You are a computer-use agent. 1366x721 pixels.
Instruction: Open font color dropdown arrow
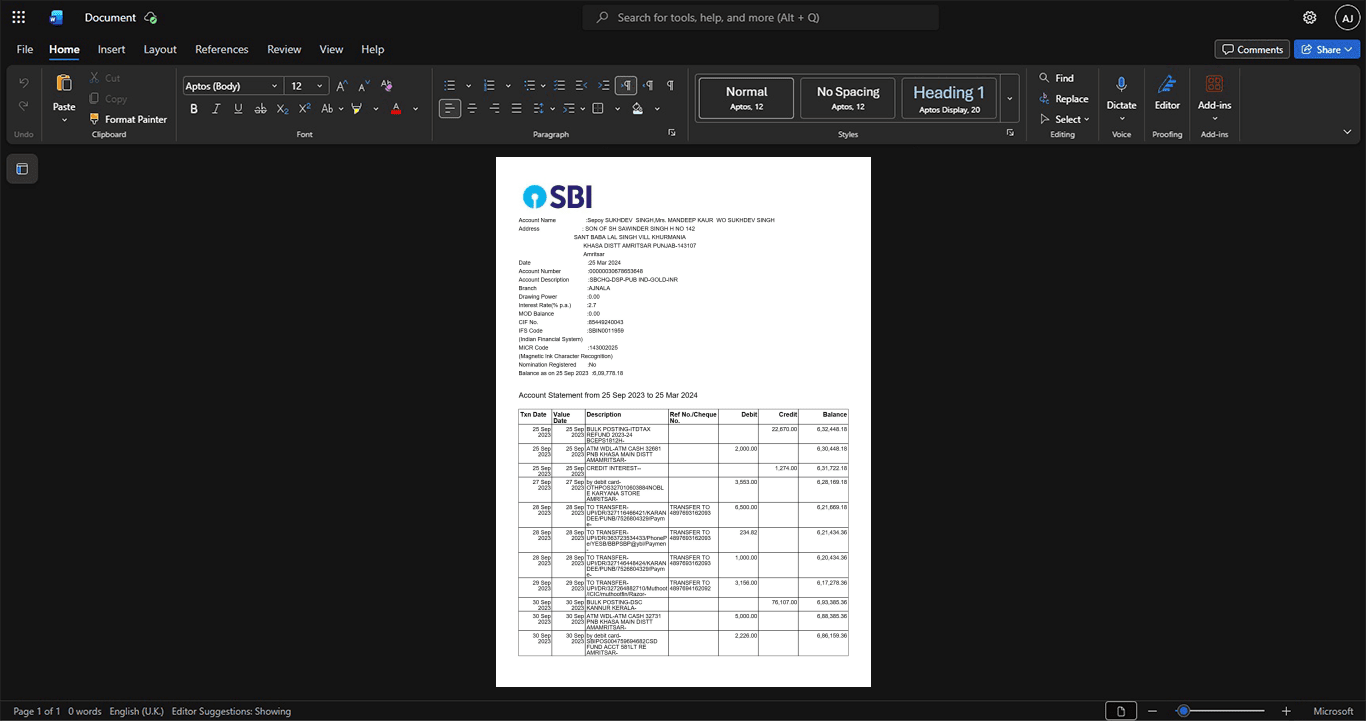click(416, 108)
